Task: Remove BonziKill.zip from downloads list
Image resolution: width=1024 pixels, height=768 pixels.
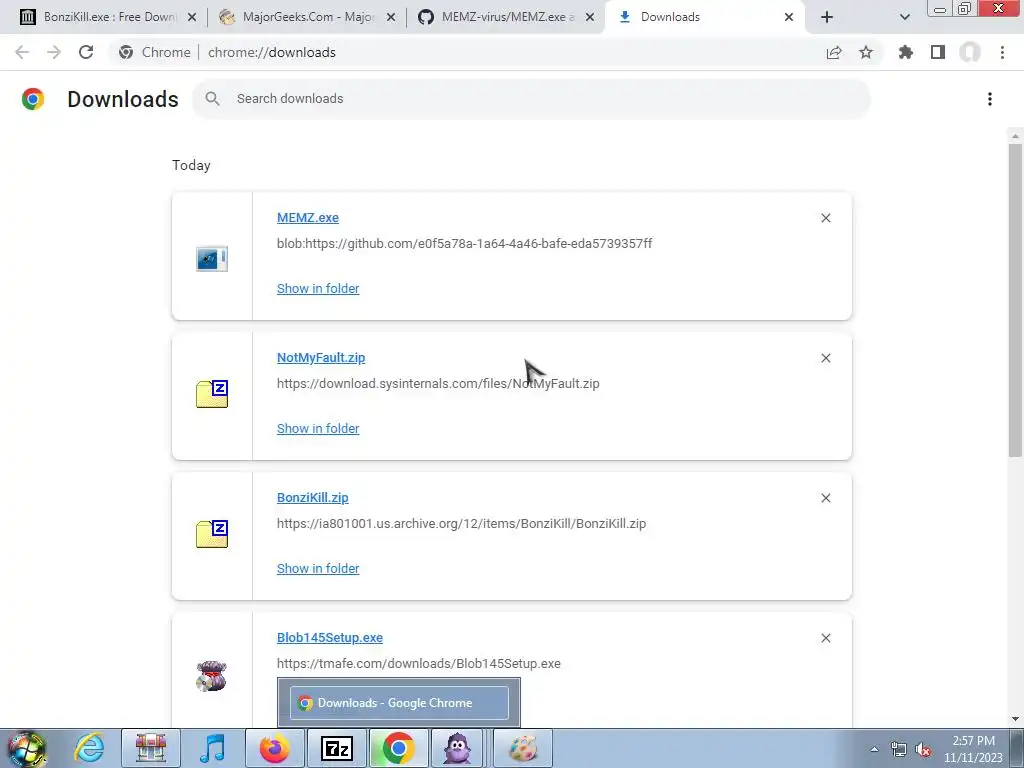Action: tap(825, 498)
